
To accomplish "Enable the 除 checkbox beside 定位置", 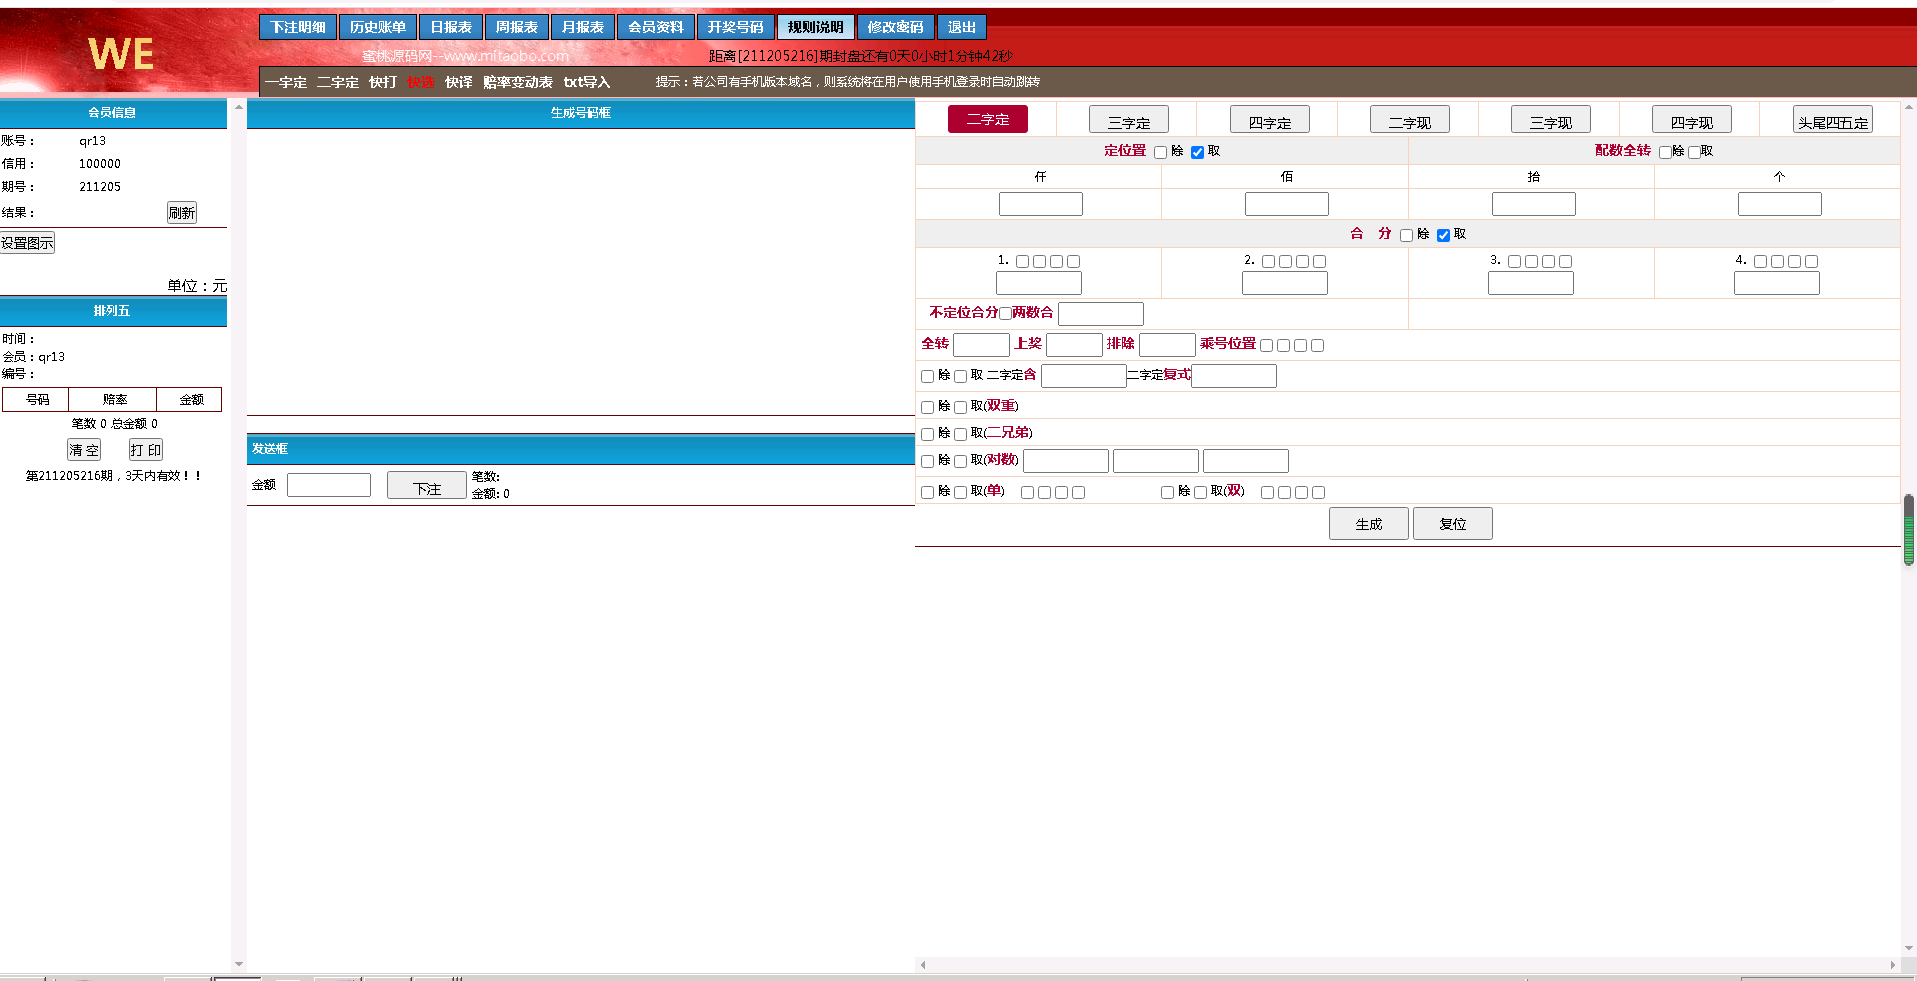I will (1161, 152).
